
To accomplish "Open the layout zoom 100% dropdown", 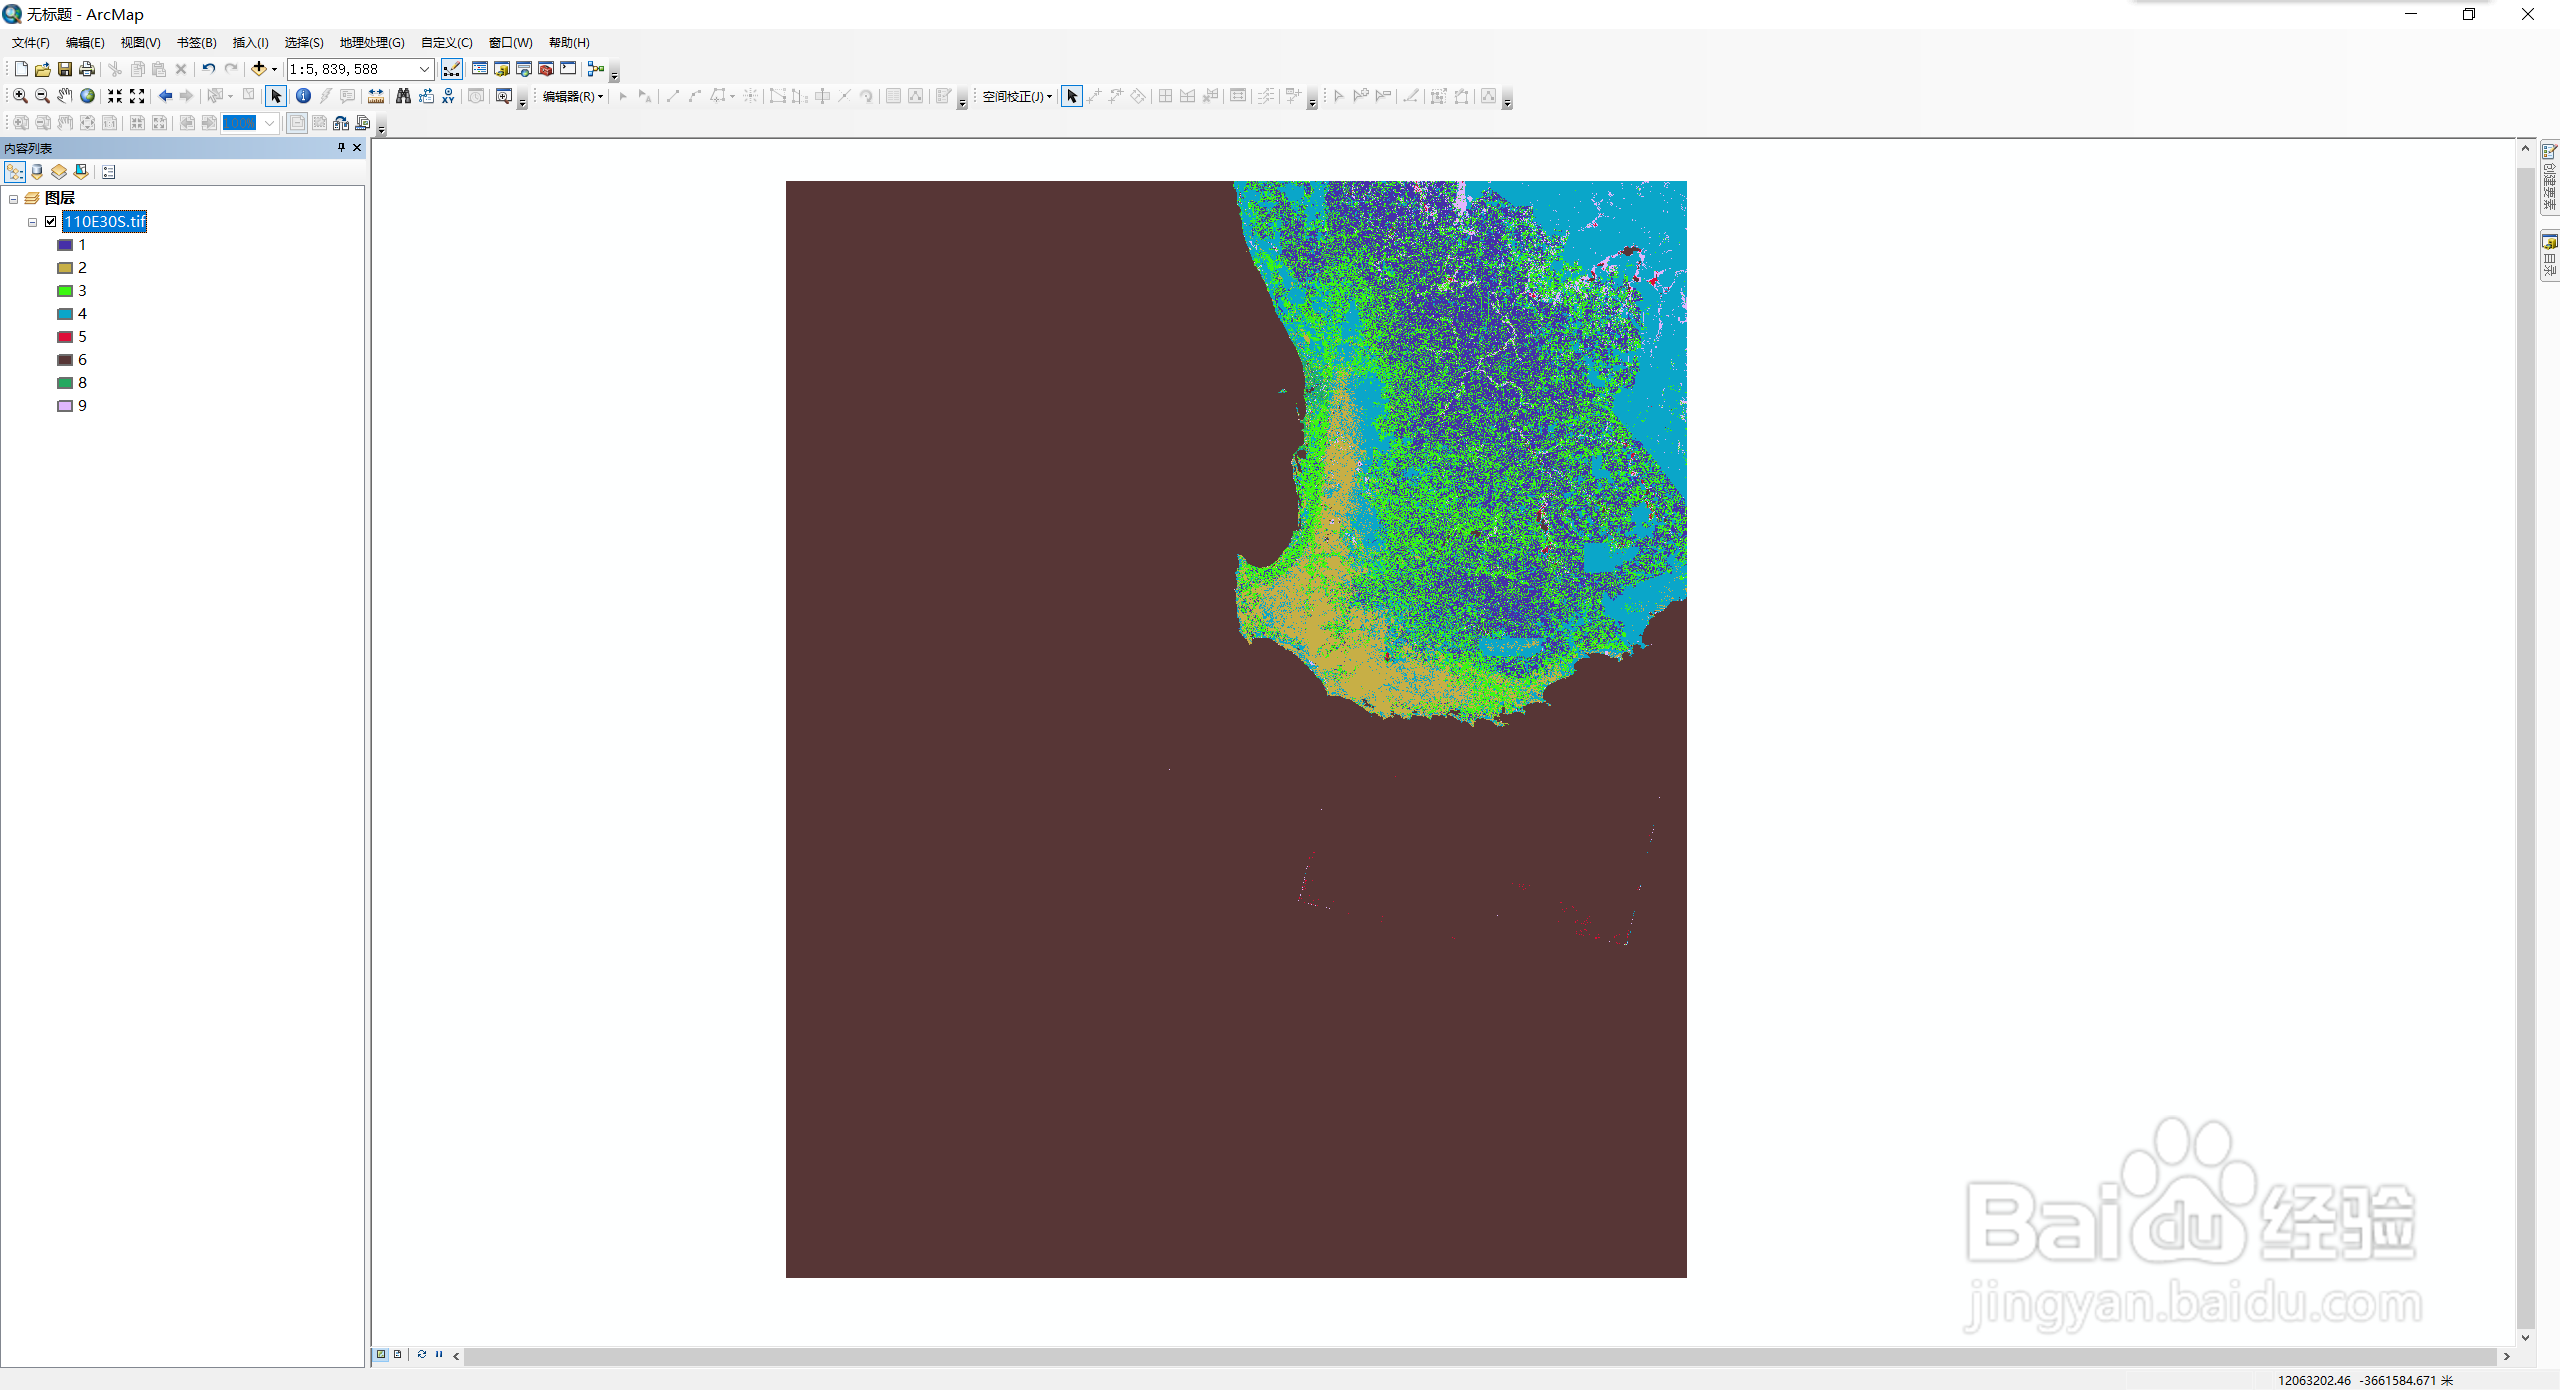I will tap(269, 123).
